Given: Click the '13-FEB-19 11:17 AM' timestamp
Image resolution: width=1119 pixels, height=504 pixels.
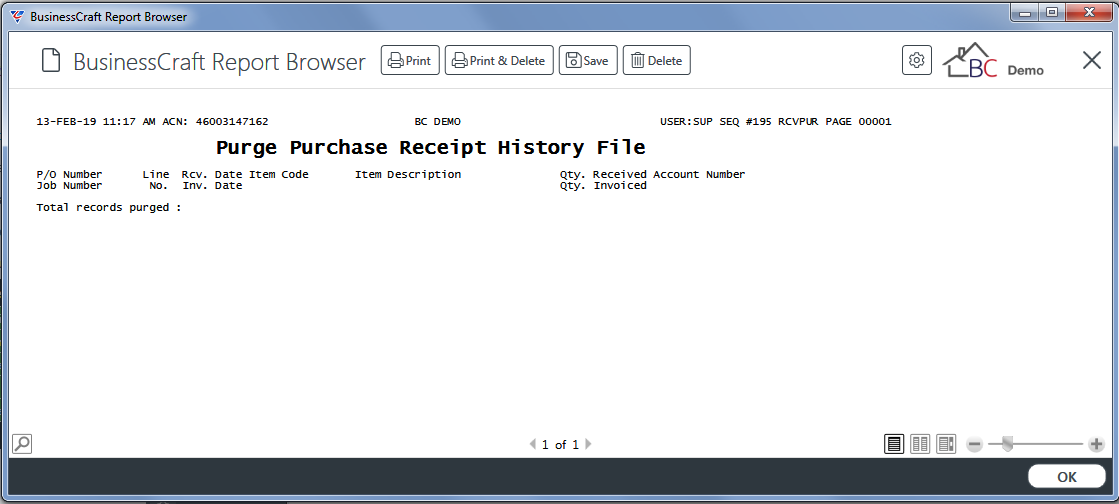Looking at the screenshot, I should [96, 122].
